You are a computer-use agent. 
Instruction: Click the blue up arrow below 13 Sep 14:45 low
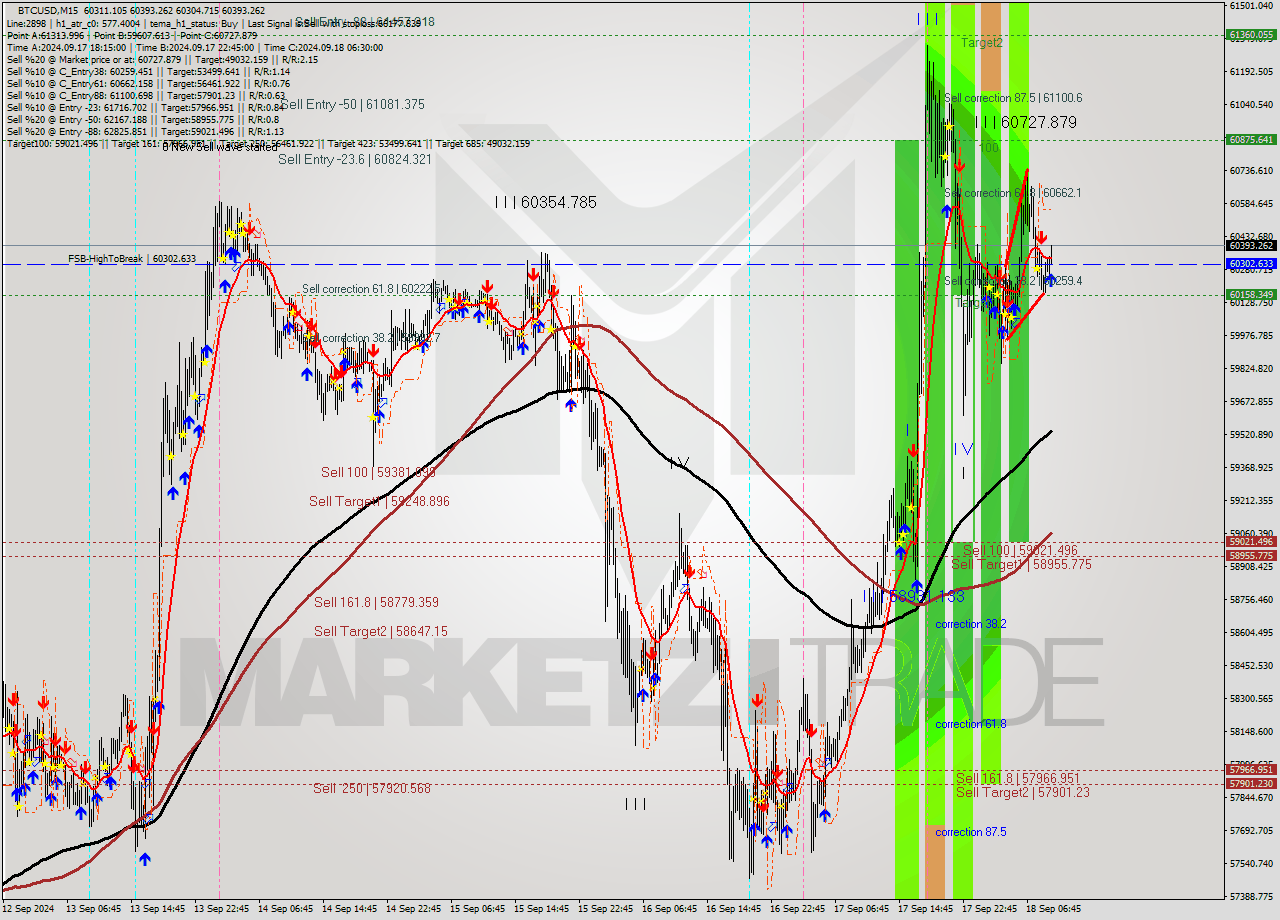click(x=145, y=858)
